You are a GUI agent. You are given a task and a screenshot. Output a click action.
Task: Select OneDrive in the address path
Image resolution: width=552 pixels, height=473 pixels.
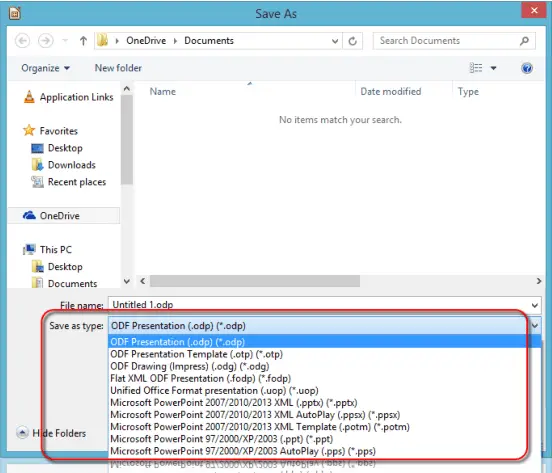click(x=146, y=41)
